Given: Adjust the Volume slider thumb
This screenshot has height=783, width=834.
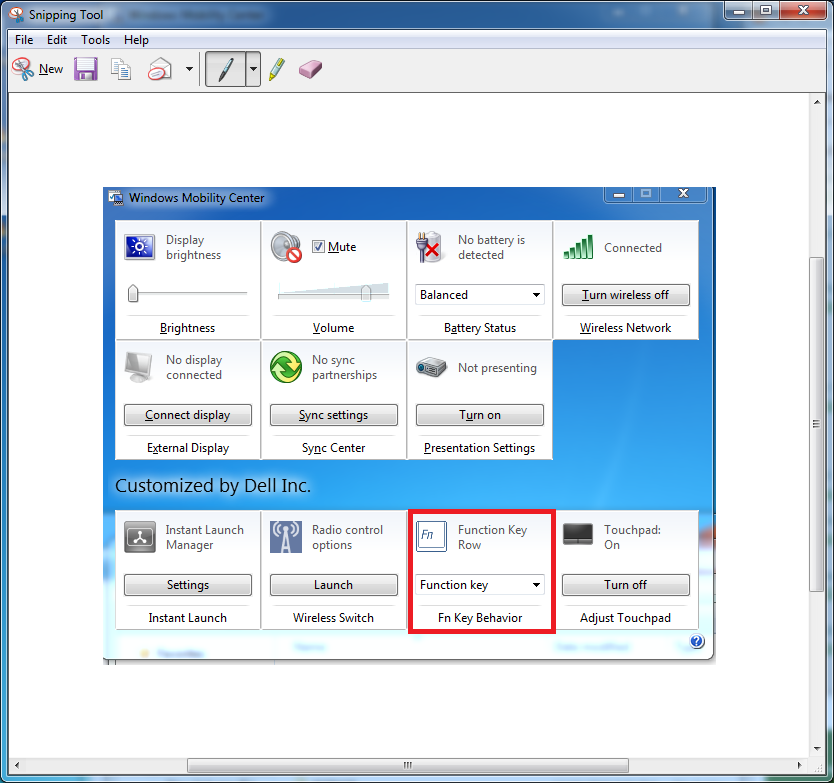Looking at the screenshot, I should (366, 293).
